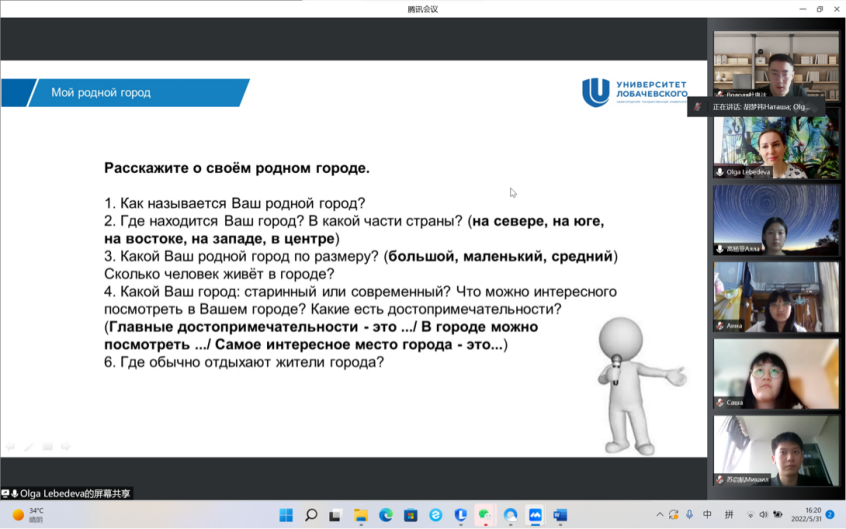
Task: Click Анна's muted microphone icon
Action: pyautogui.click(x=720, y=326)
